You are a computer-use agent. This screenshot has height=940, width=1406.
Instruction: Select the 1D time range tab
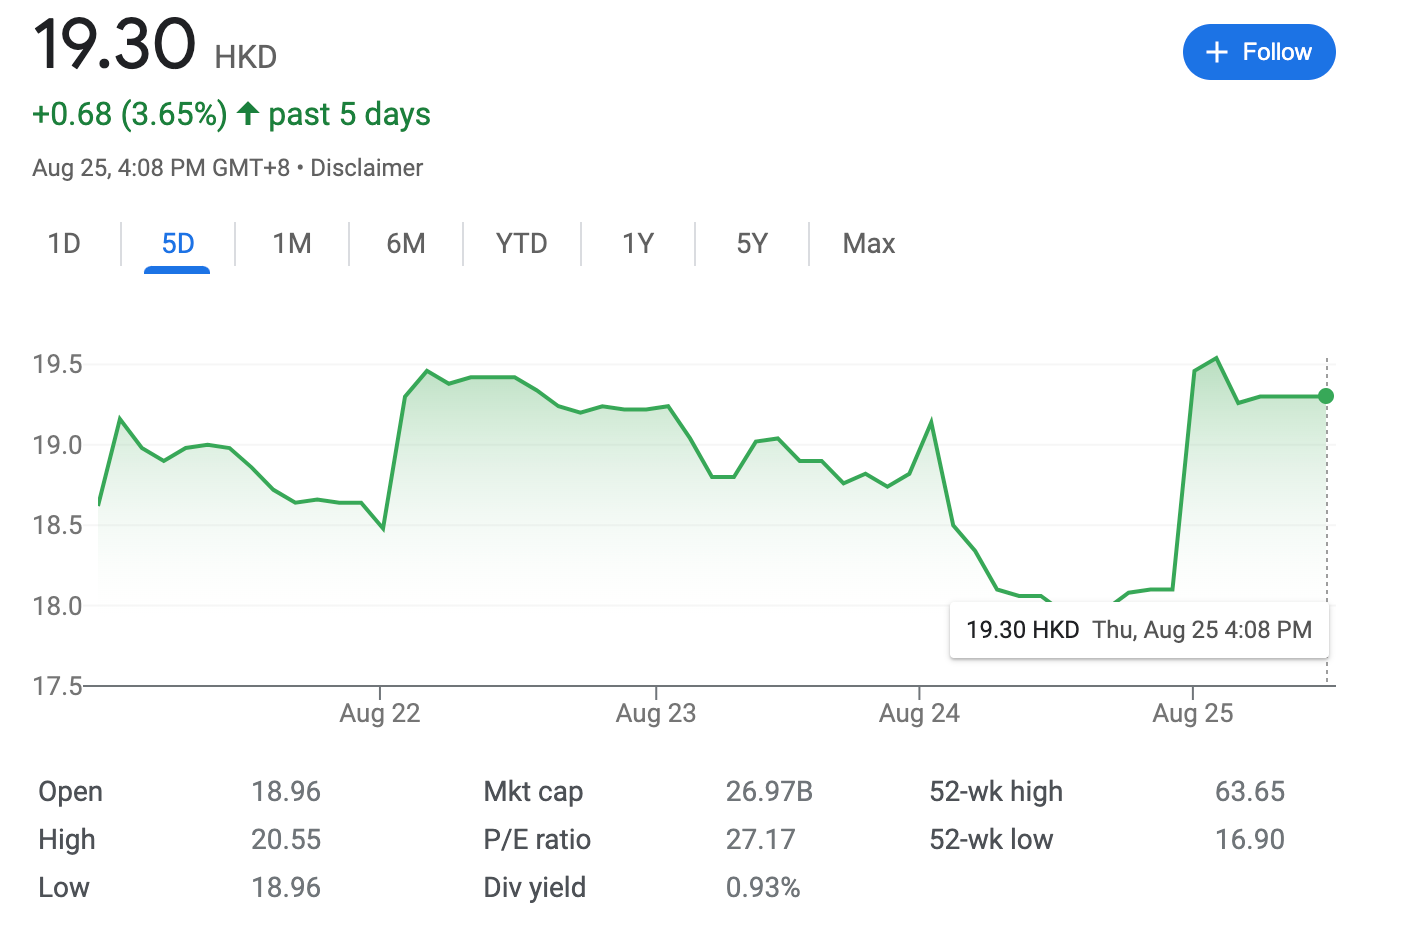click(64, 244)
